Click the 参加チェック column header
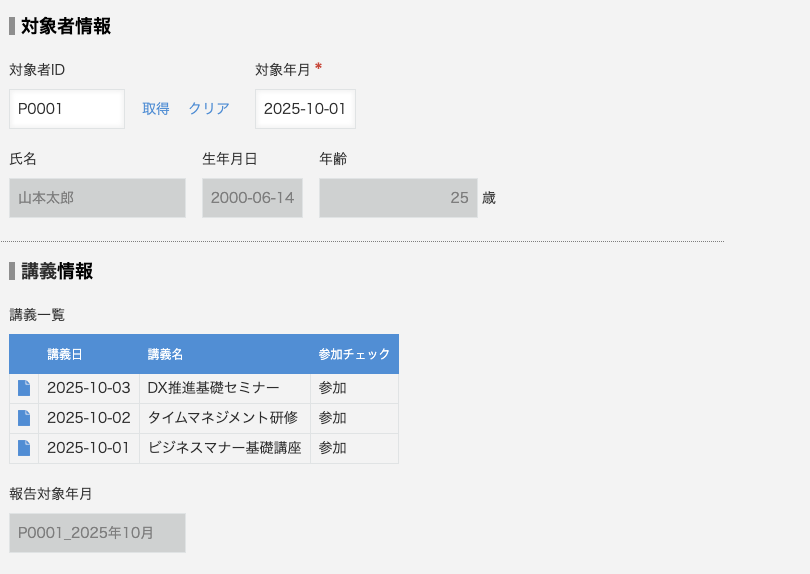This screenshot has height=574, width=810. click(x=354, y=354)
